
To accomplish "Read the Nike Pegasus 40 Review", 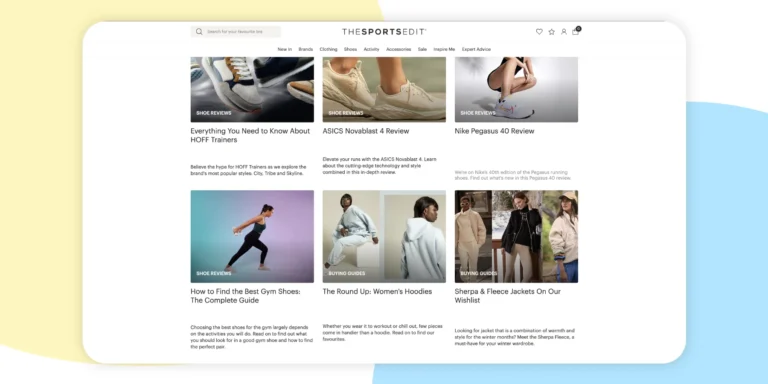I will [494, 131].
